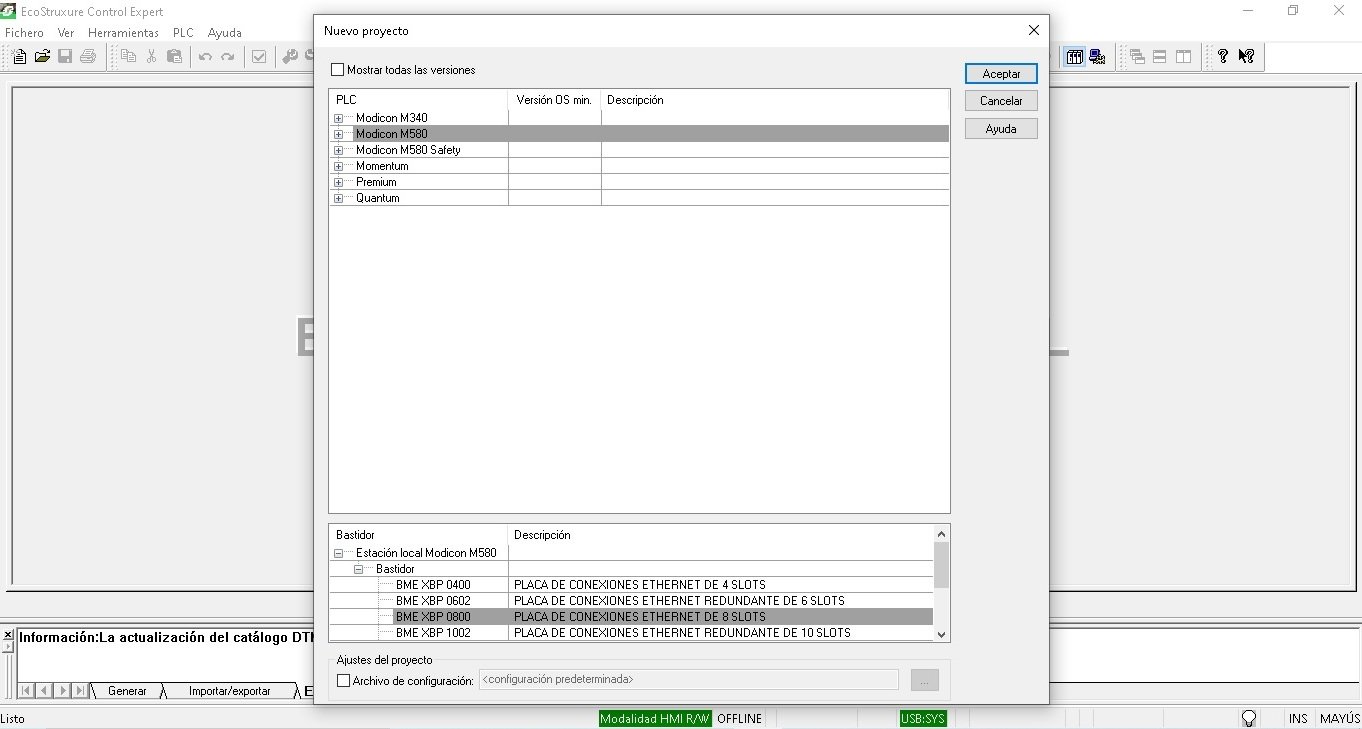Open the Ver menu
The width and height of the screenshot is (1362, 729).
tap(66, 33)
